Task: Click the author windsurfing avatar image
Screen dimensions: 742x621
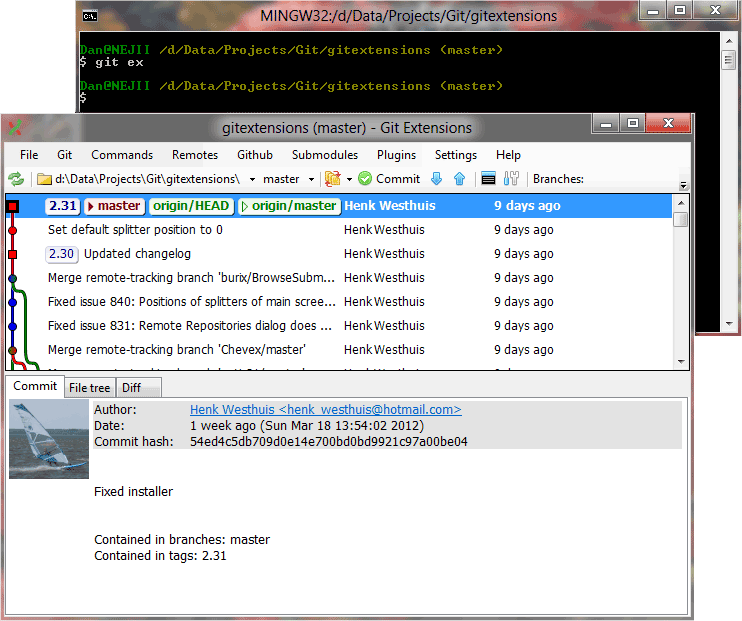Action: [49, 439]
